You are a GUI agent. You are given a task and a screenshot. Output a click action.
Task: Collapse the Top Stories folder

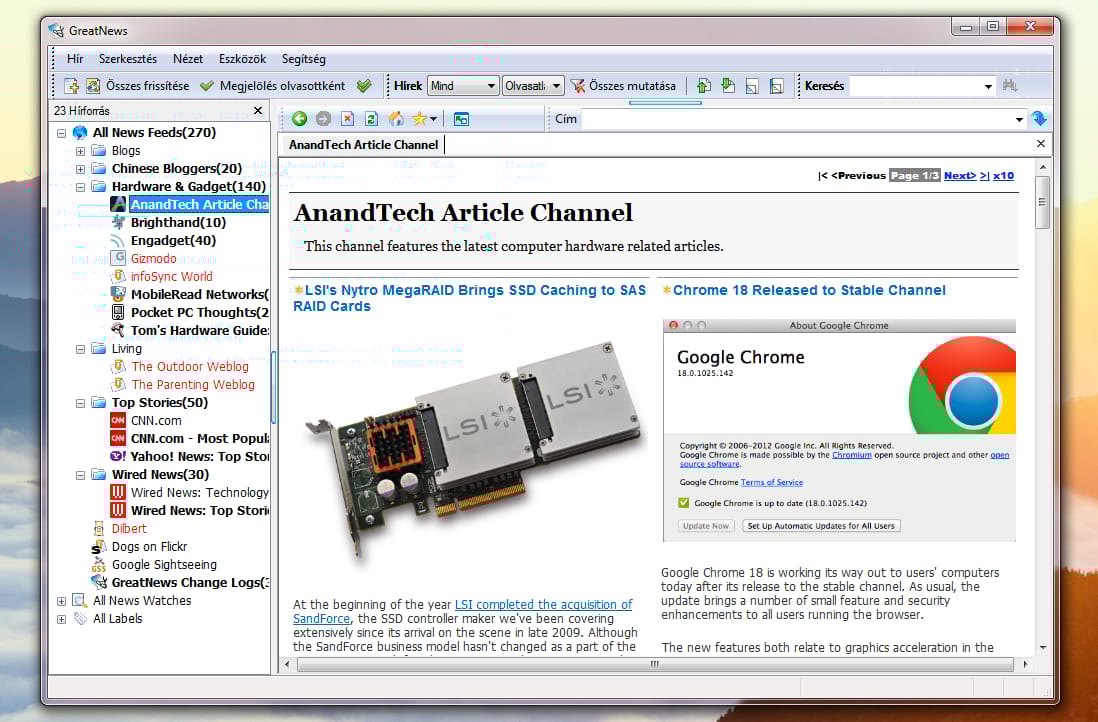tap(81, 403)
